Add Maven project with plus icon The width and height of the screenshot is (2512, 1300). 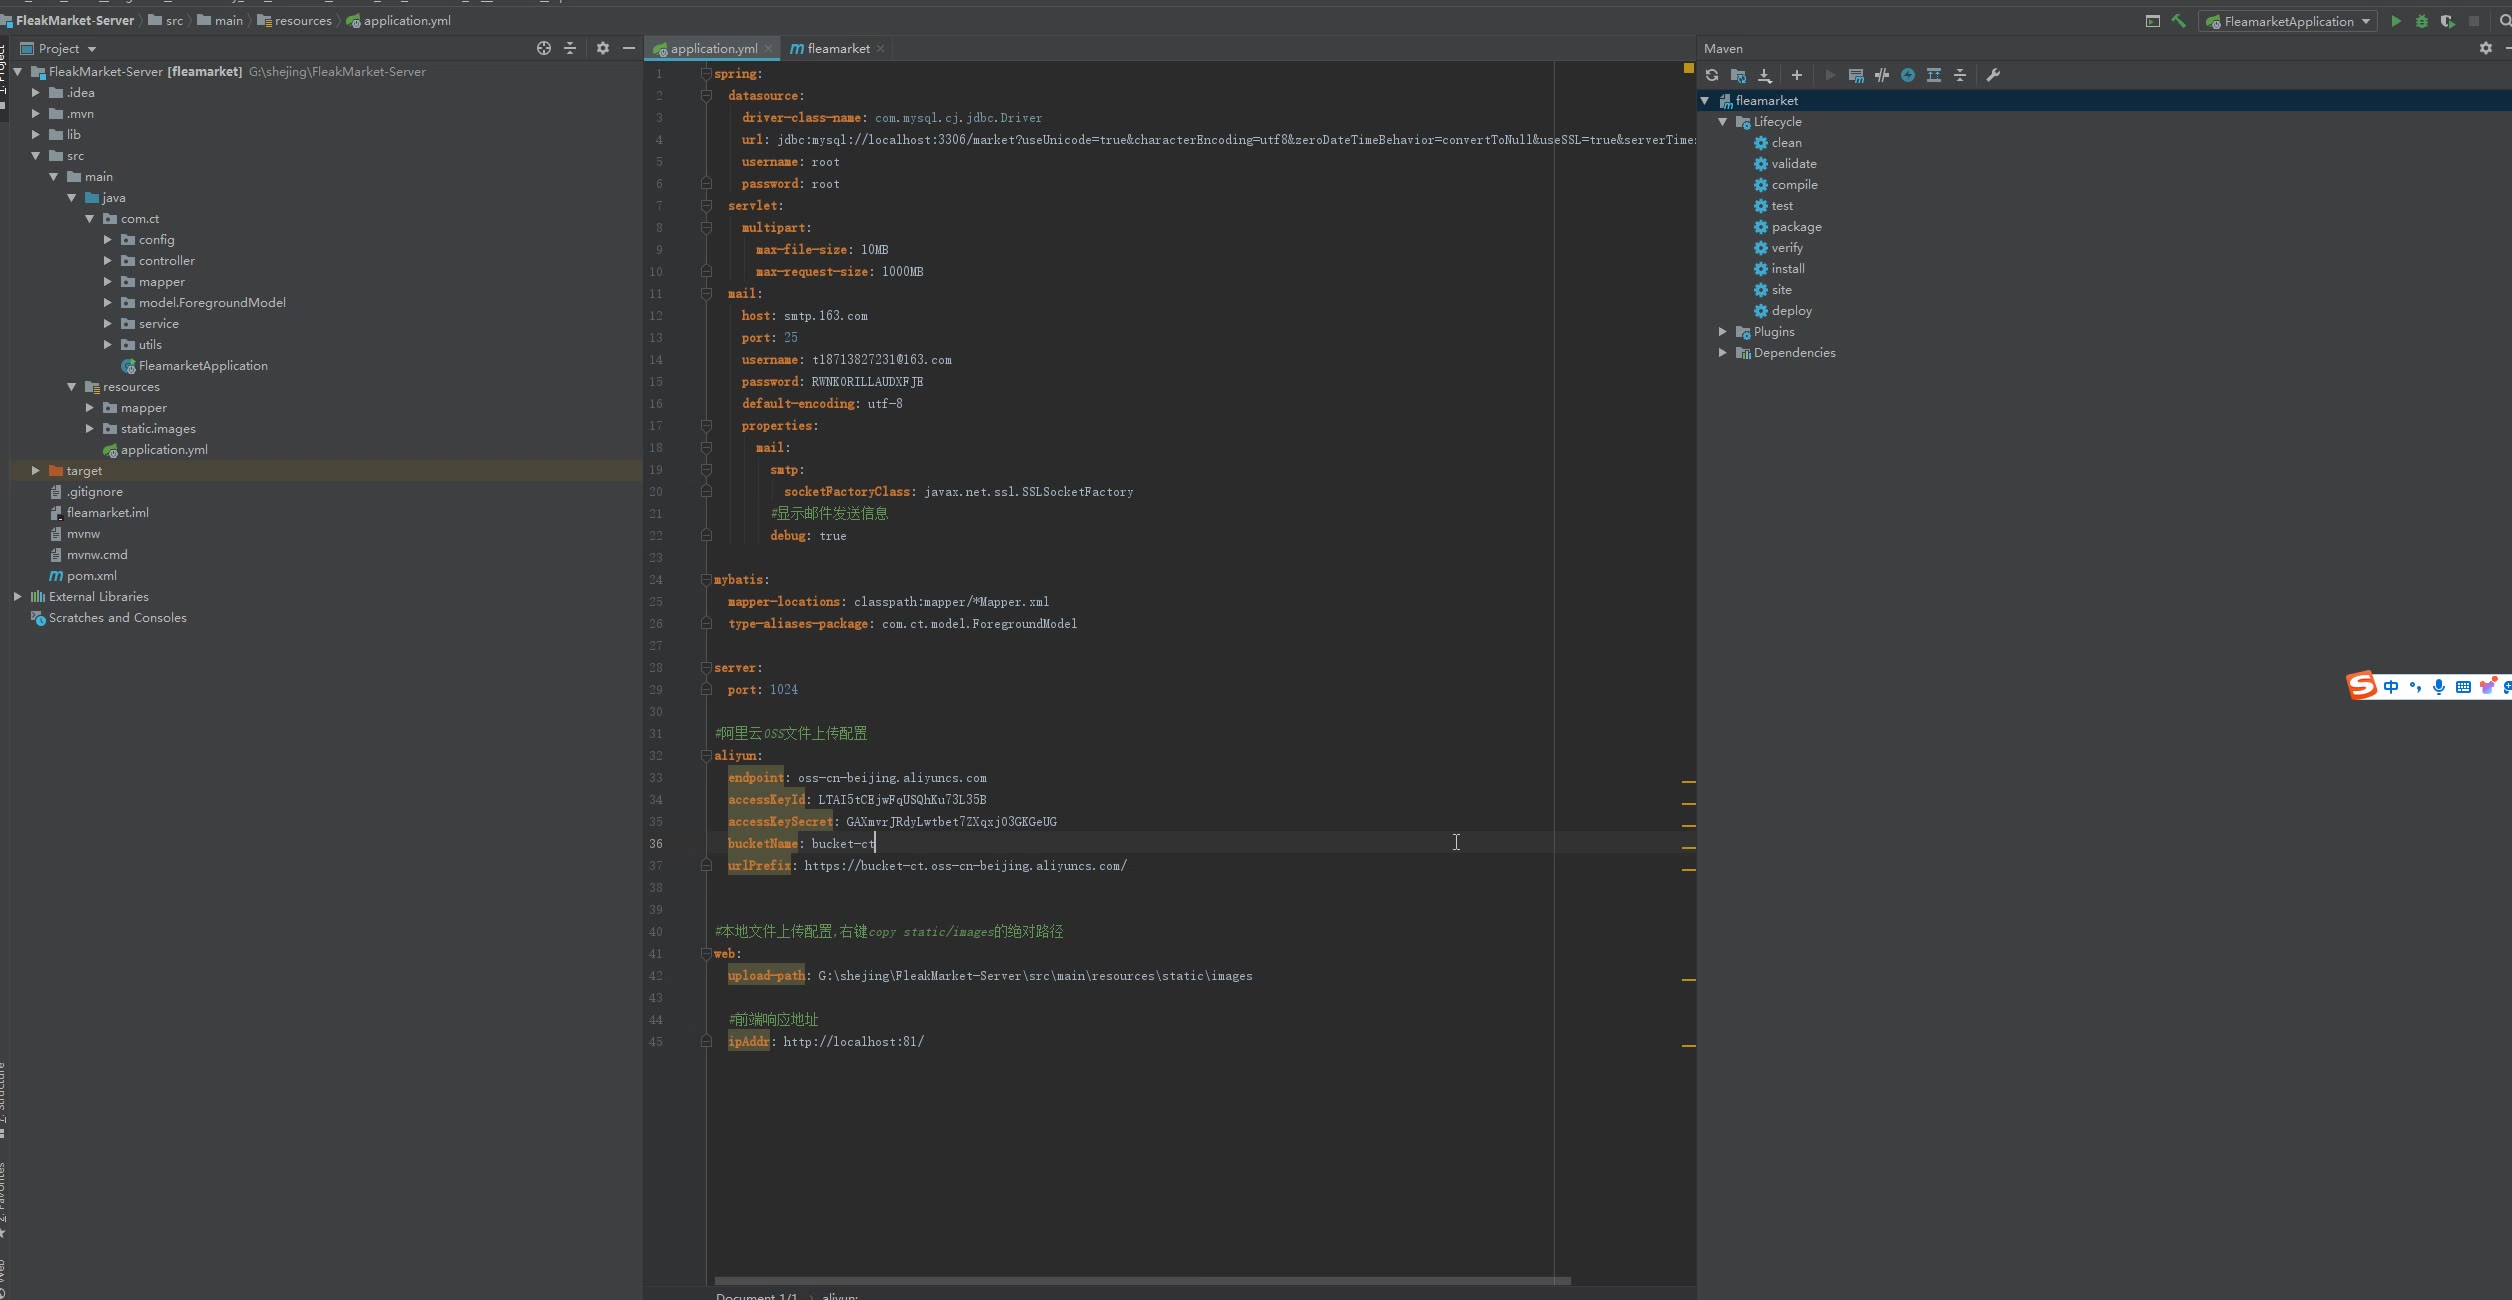tap(1797, 75)
